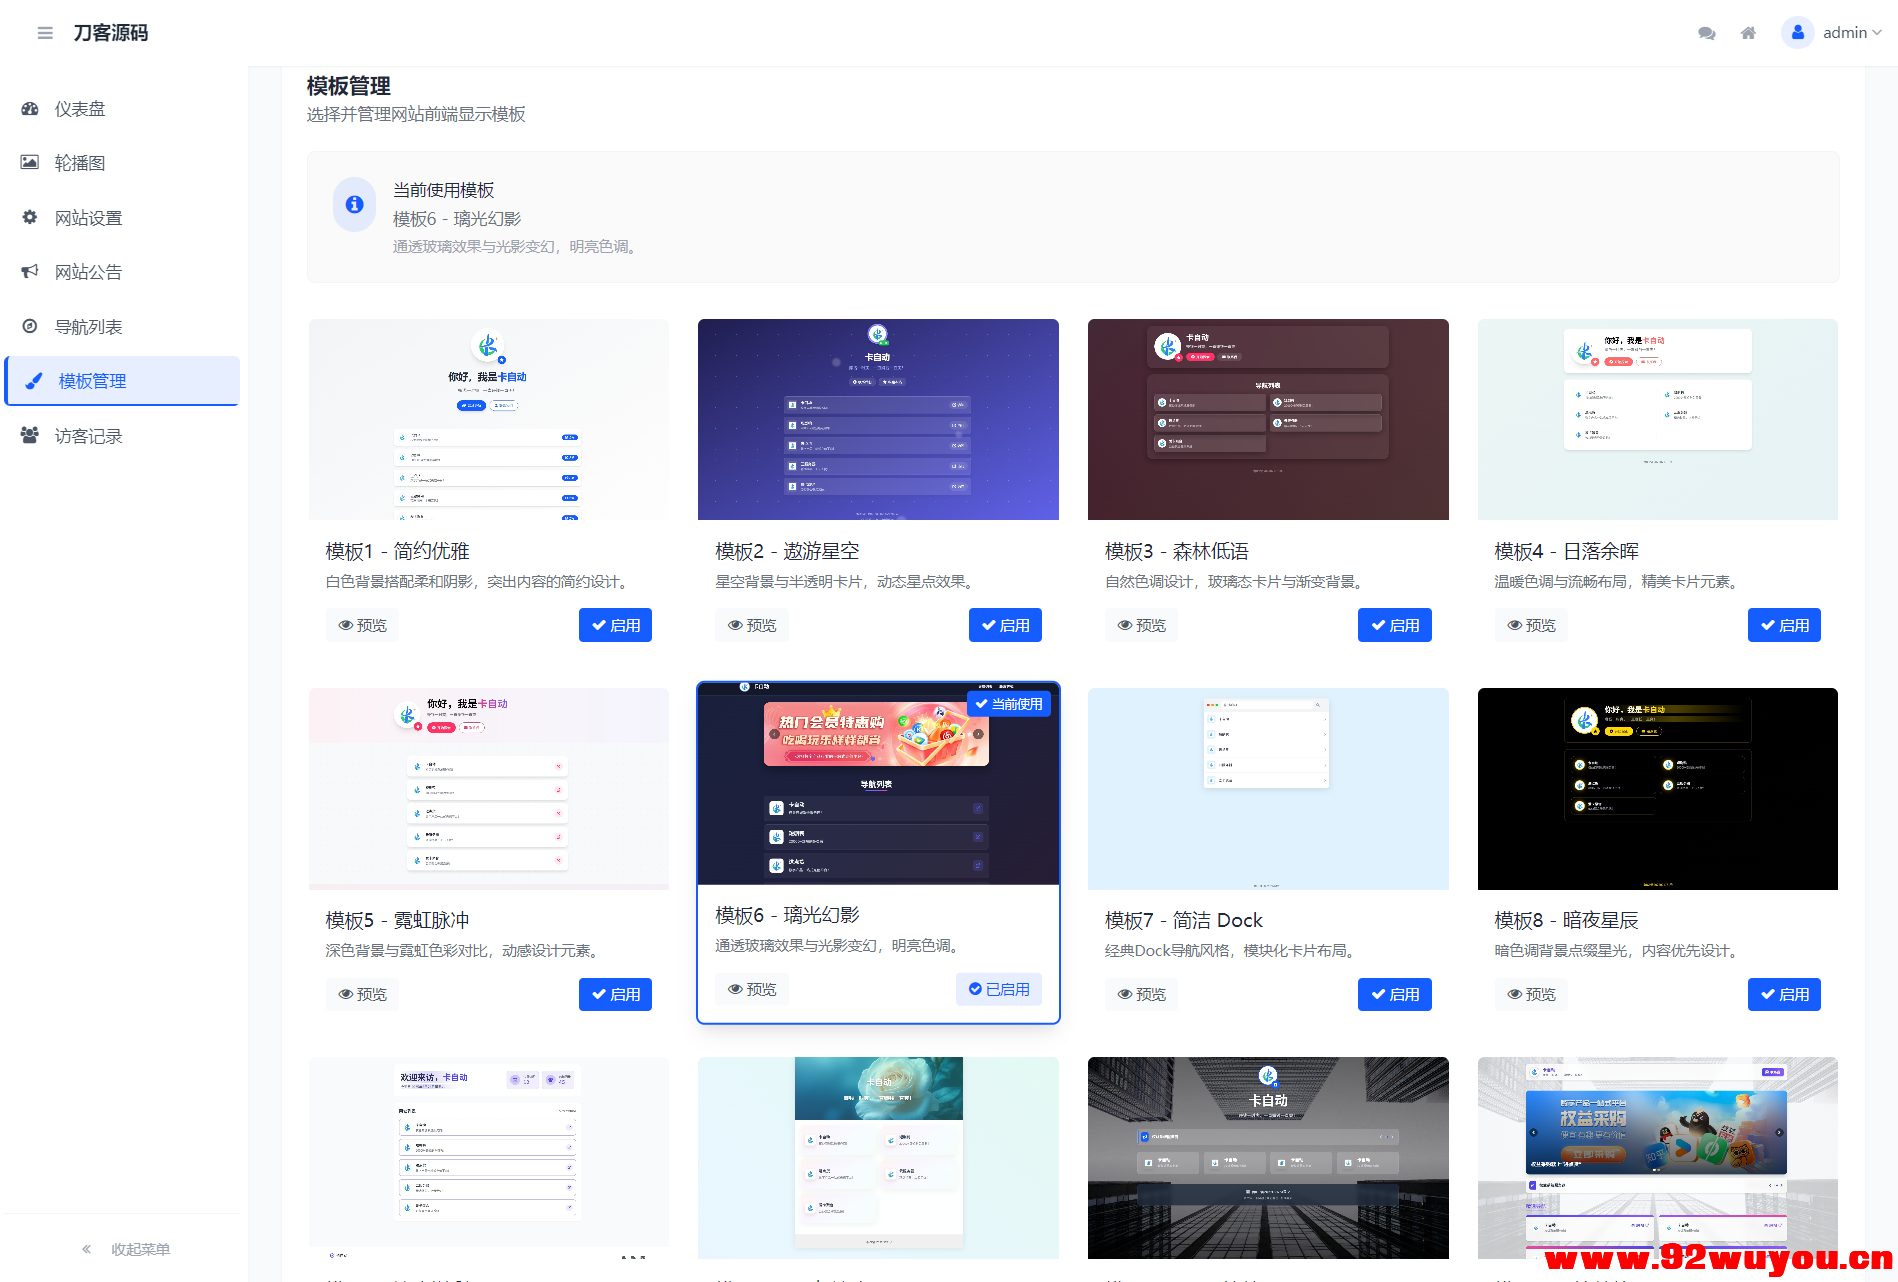Open 访客记录 visitor records icon
This screenshot has width=1898, height=1282.
(30, 435)
